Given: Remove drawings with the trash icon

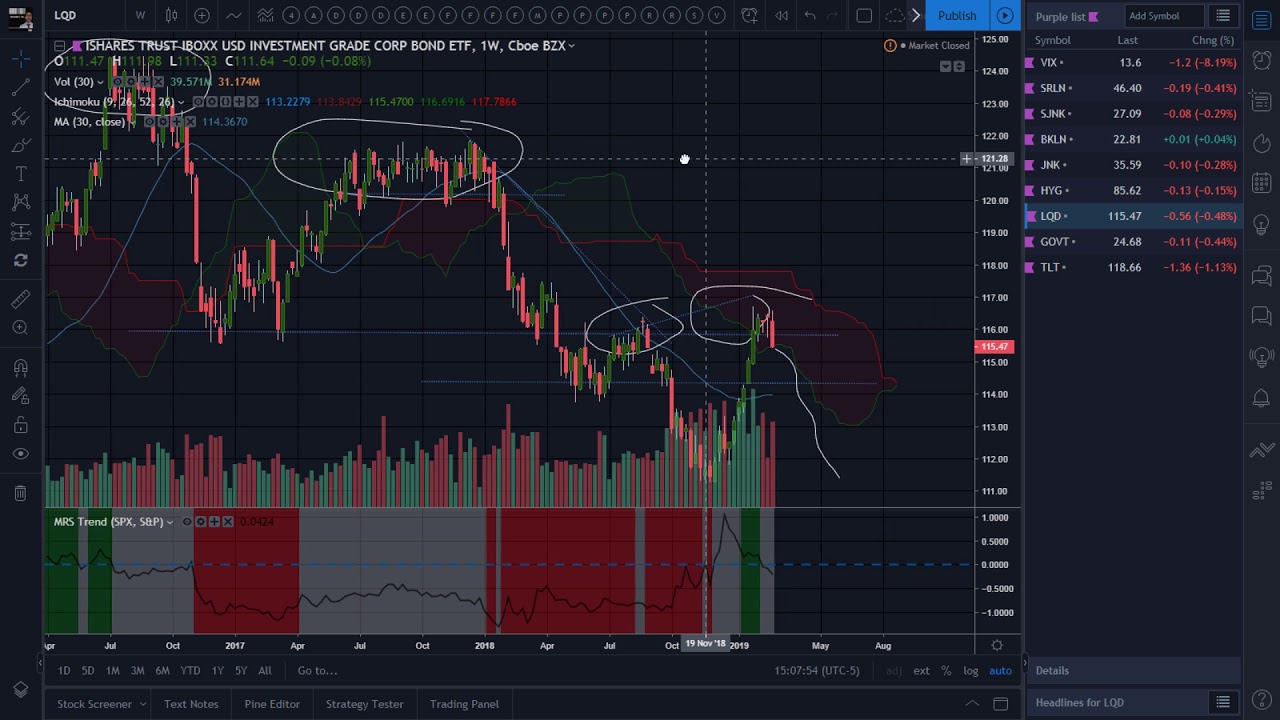Looking at the screenshot, I should [20, 492].
